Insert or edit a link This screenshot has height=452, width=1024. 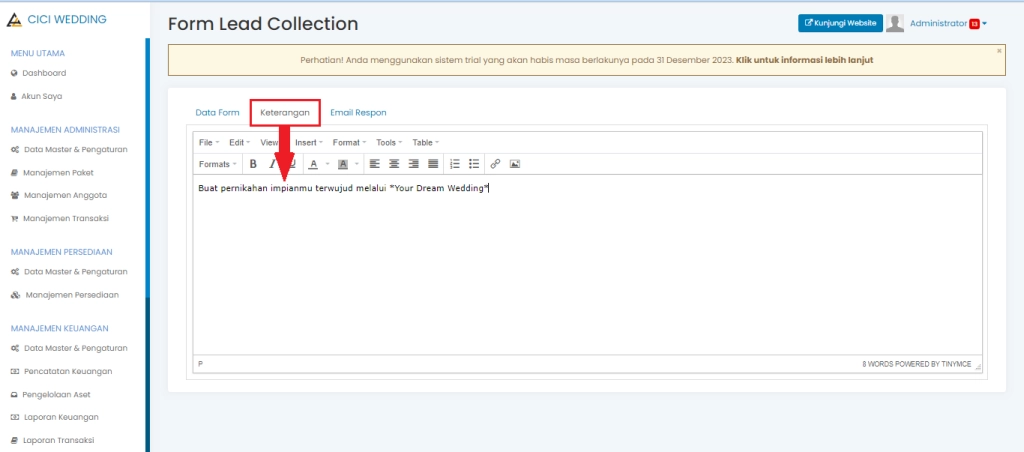pyautogui.click(x=496, y=164)
